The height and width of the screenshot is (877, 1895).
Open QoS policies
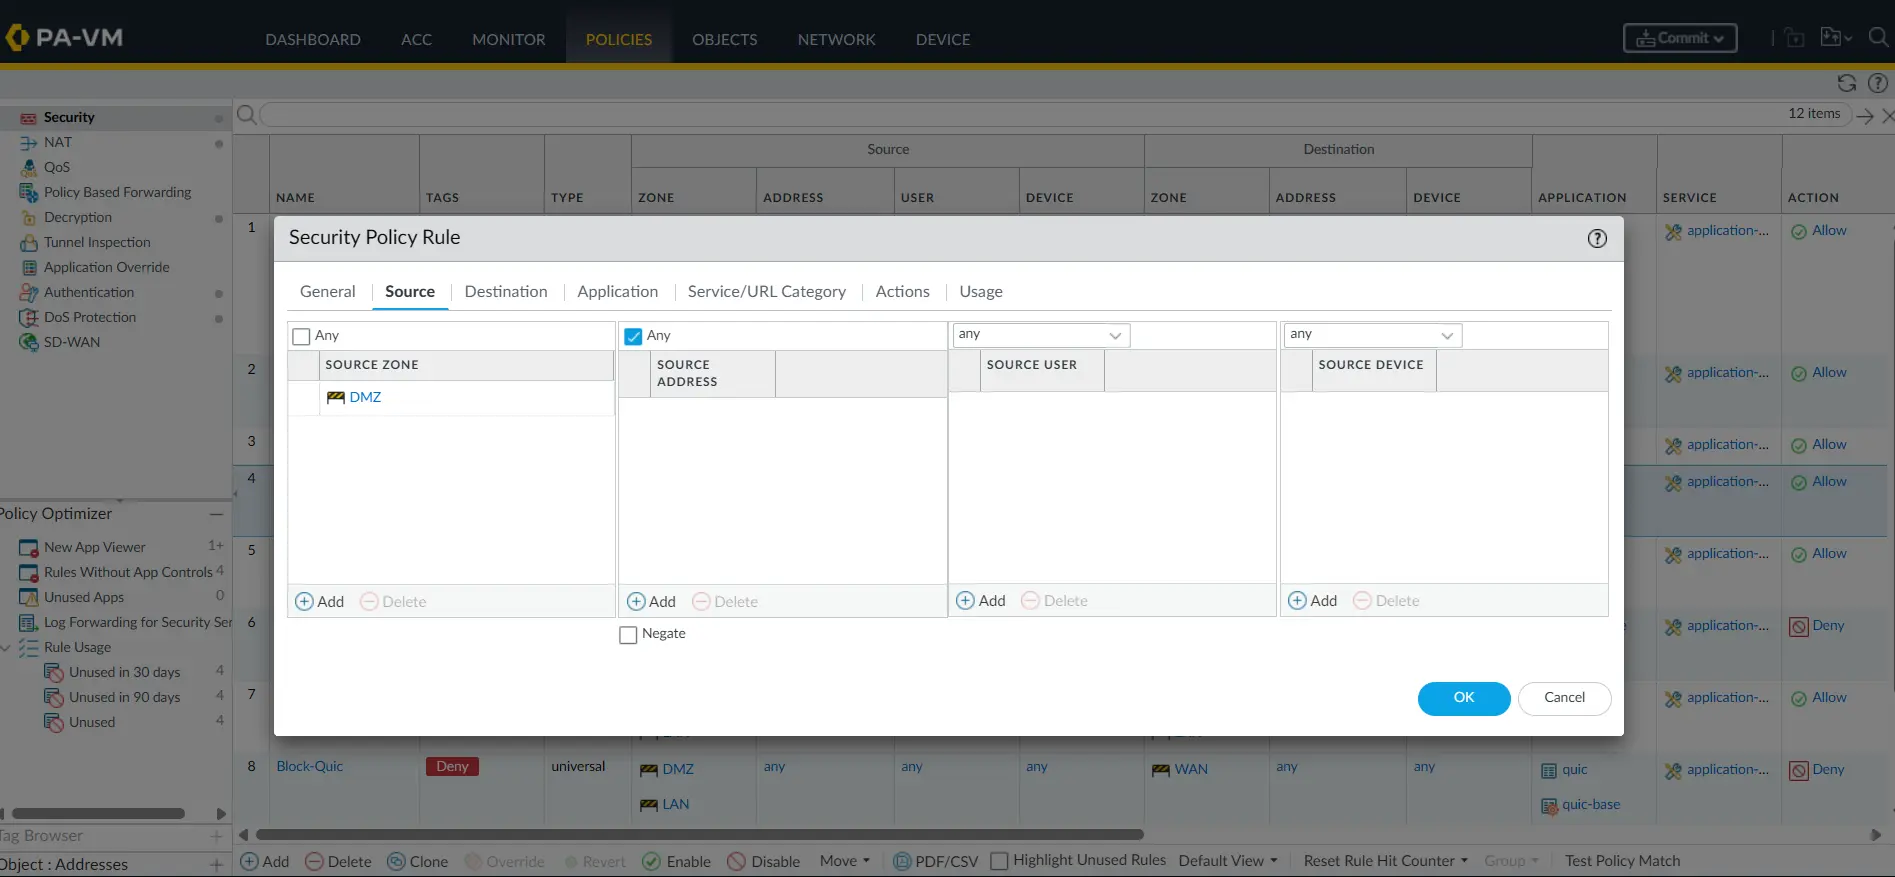coord(57,167)
